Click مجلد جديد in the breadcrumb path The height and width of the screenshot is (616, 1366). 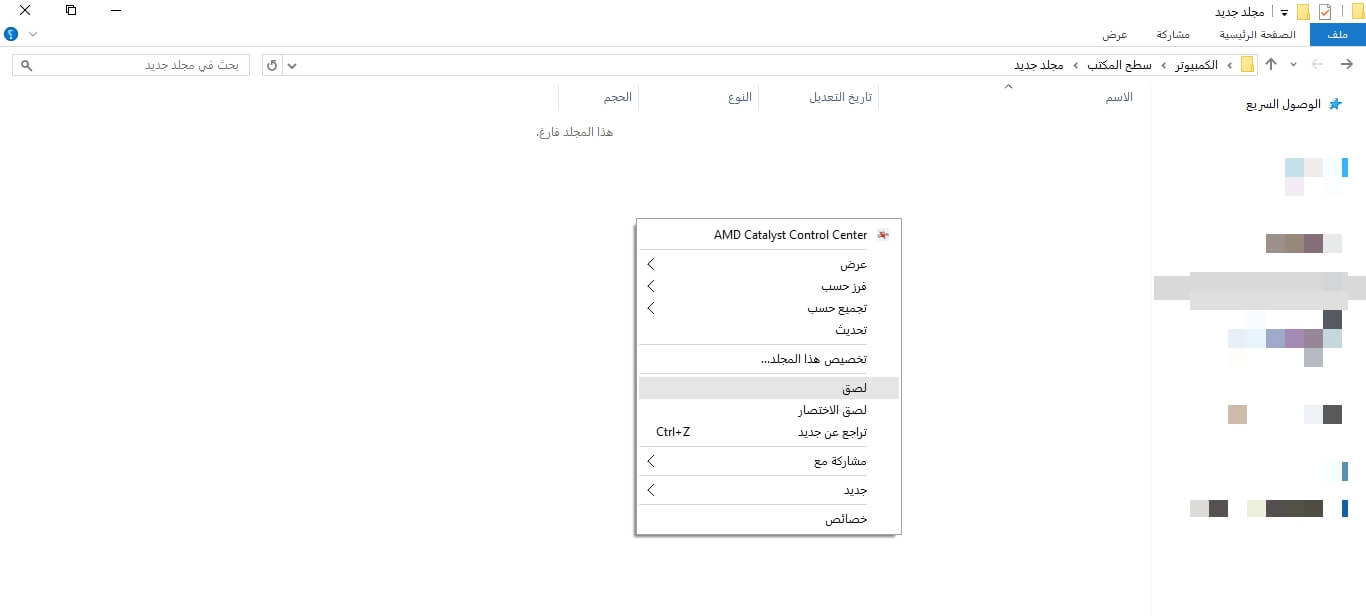[1039, 65]
